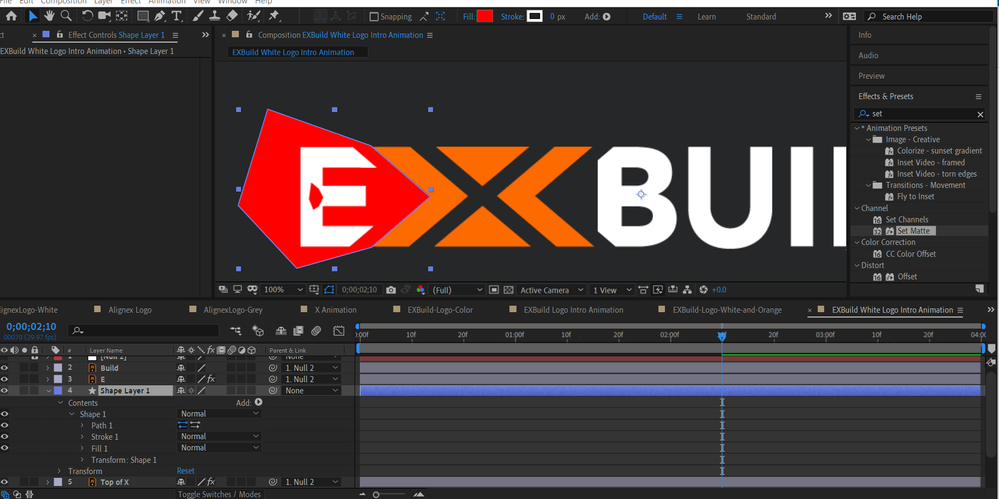
Task: Open the Preview panel heading
Action: (872, 76)
